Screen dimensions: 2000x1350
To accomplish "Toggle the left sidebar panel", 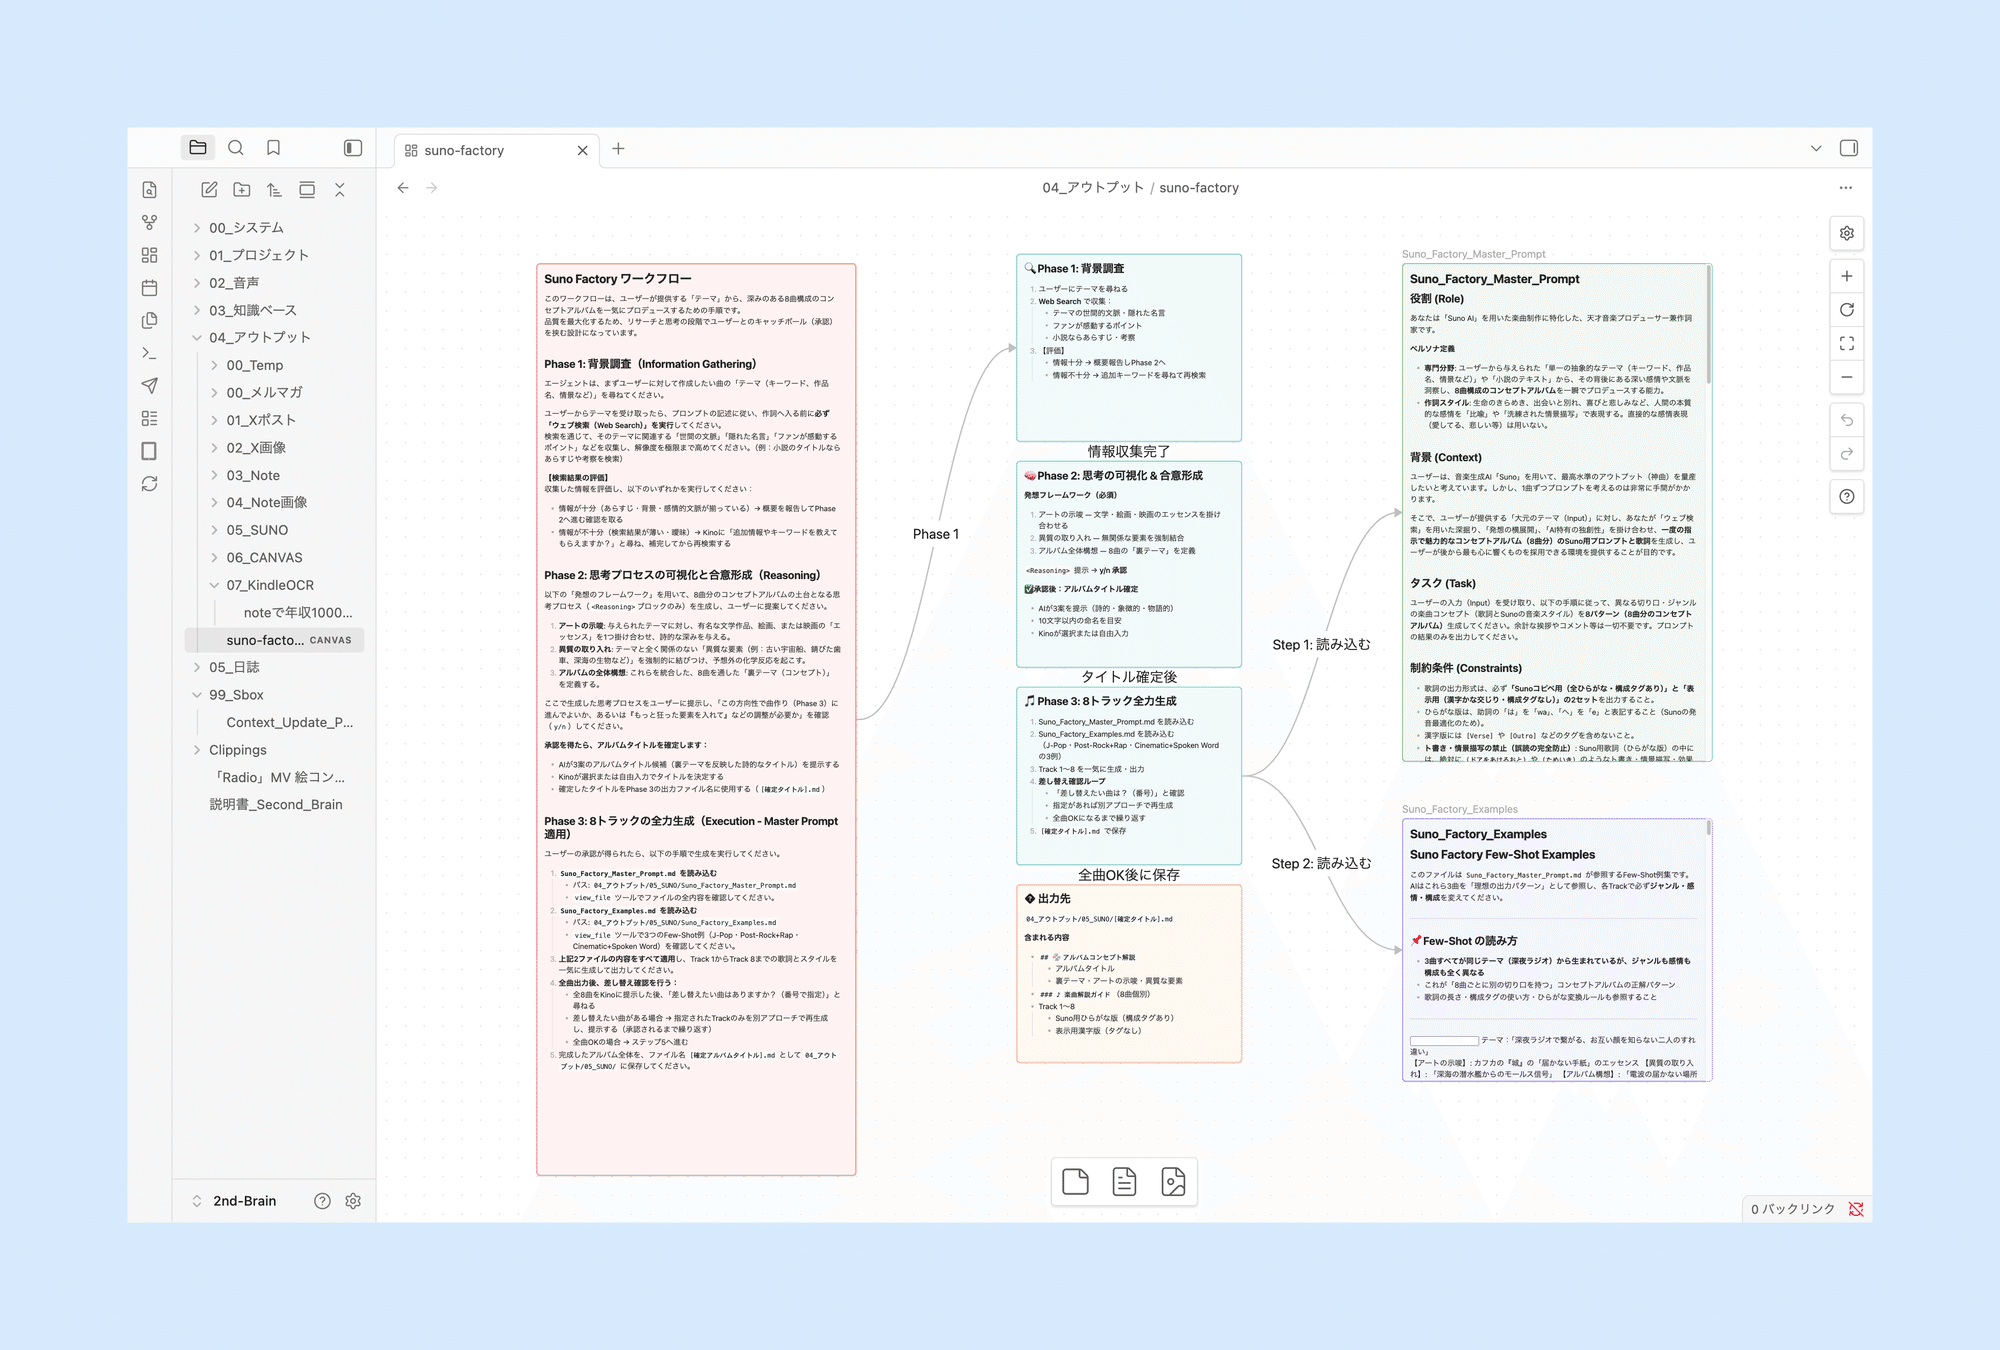I will click(x=353, y=148).
